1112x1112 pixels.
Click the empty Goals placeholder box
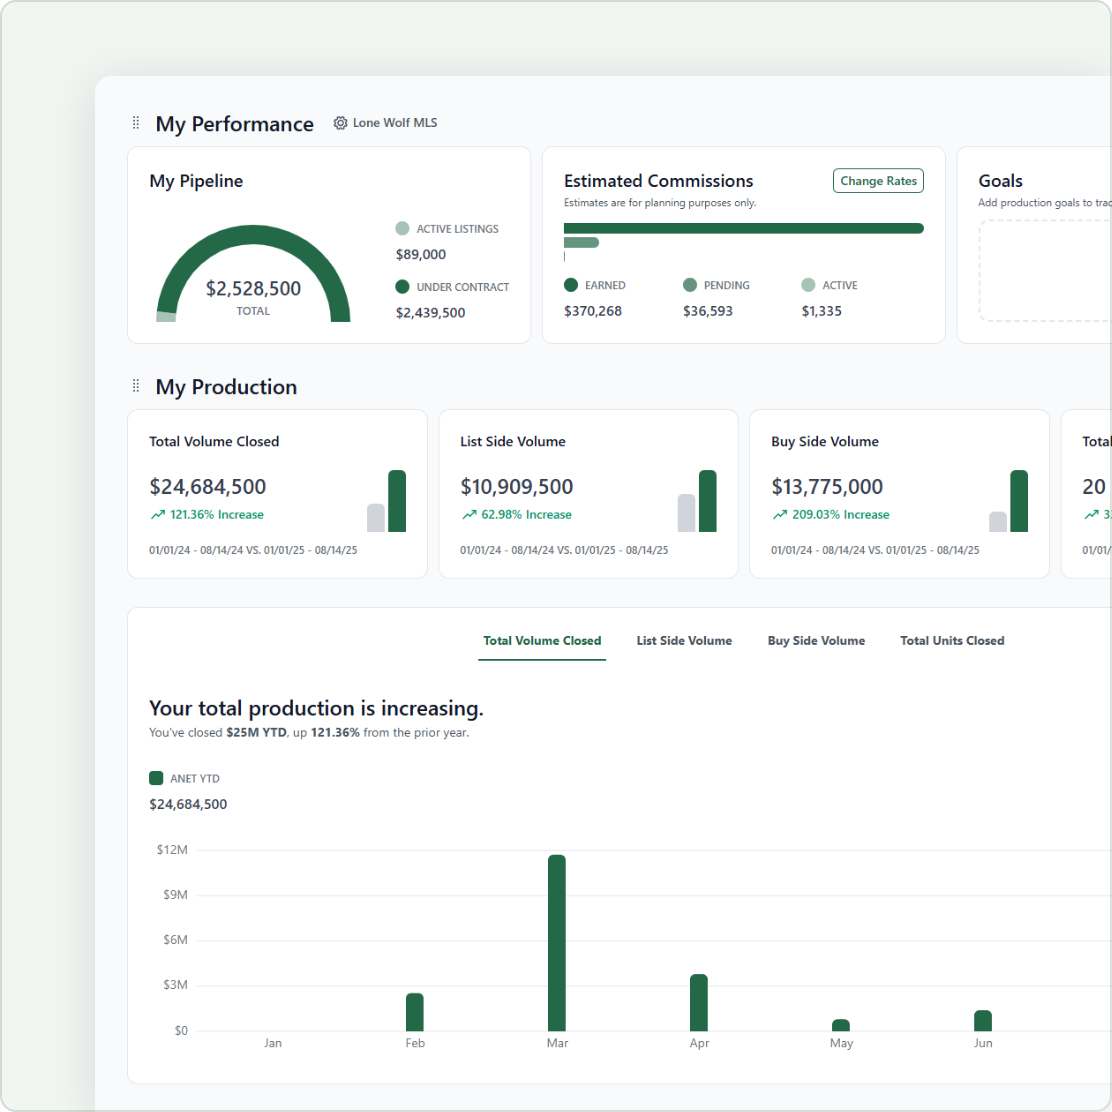coord(1045,270)
